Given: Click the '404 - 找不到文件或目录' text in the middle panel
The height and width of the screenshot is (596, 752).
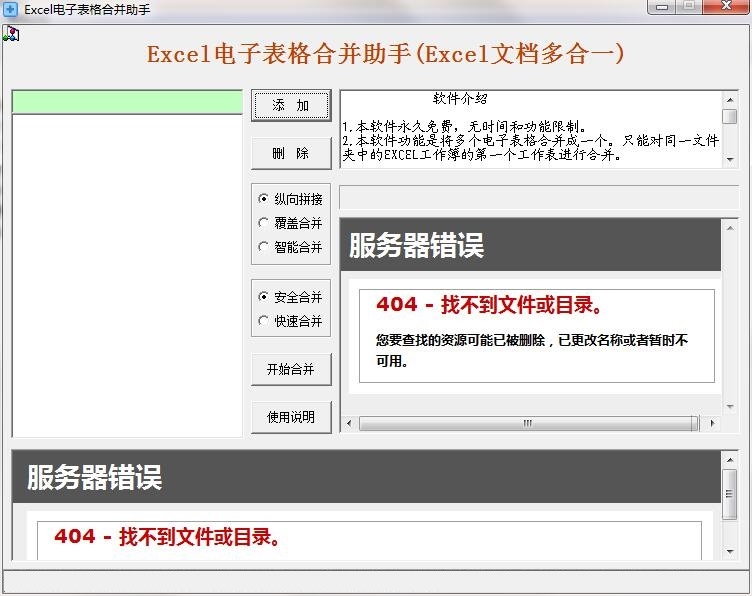Looking at the screenshot, I should click(x=489, y=305).
